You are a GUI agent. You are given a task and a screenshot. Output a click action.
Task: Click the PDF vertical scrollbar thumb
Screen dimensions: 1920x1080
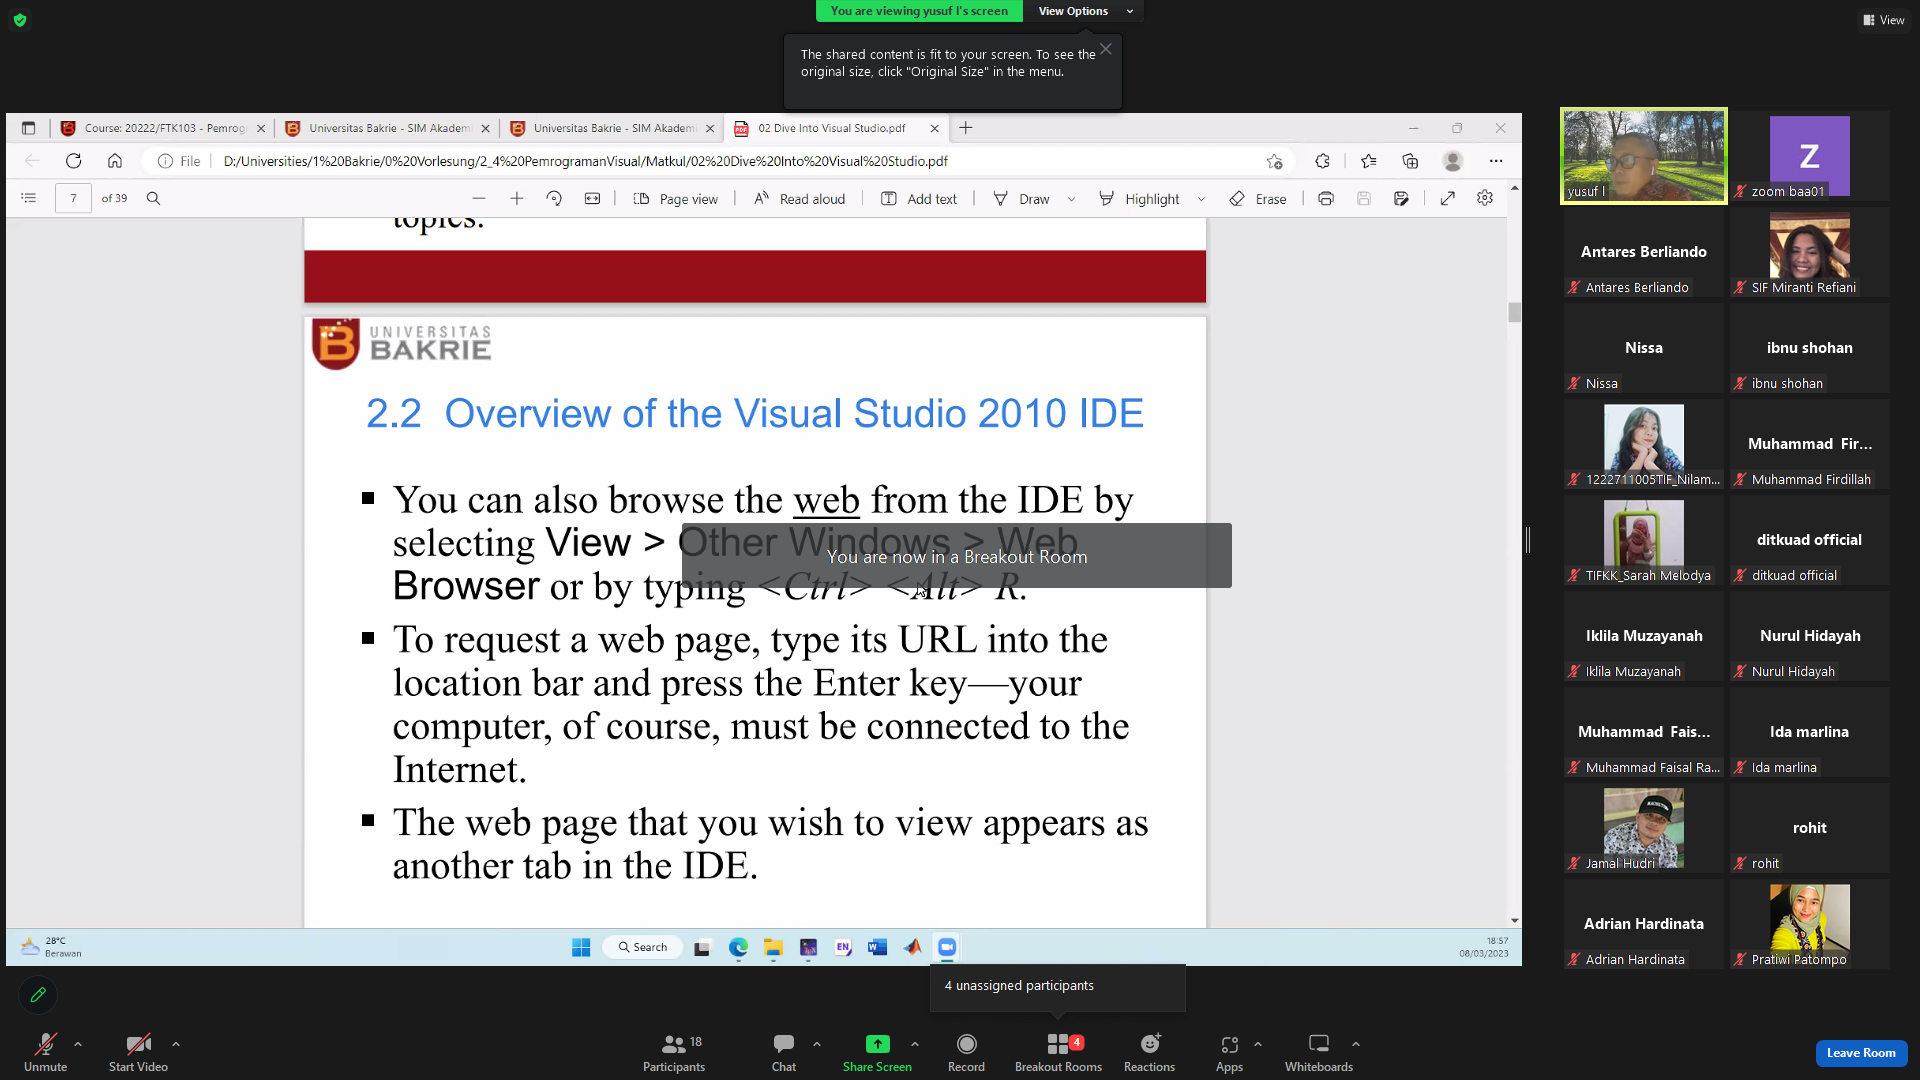click(1514, 312)
